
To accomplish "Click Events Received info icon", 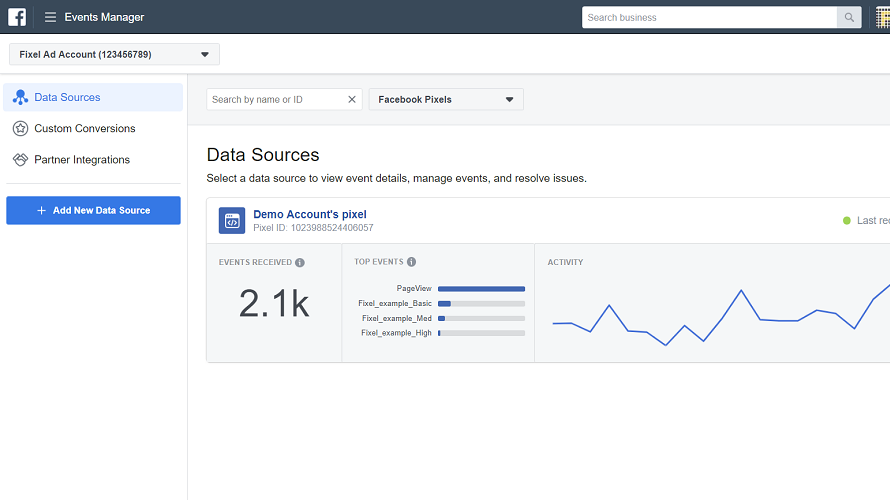I will 300,263.
